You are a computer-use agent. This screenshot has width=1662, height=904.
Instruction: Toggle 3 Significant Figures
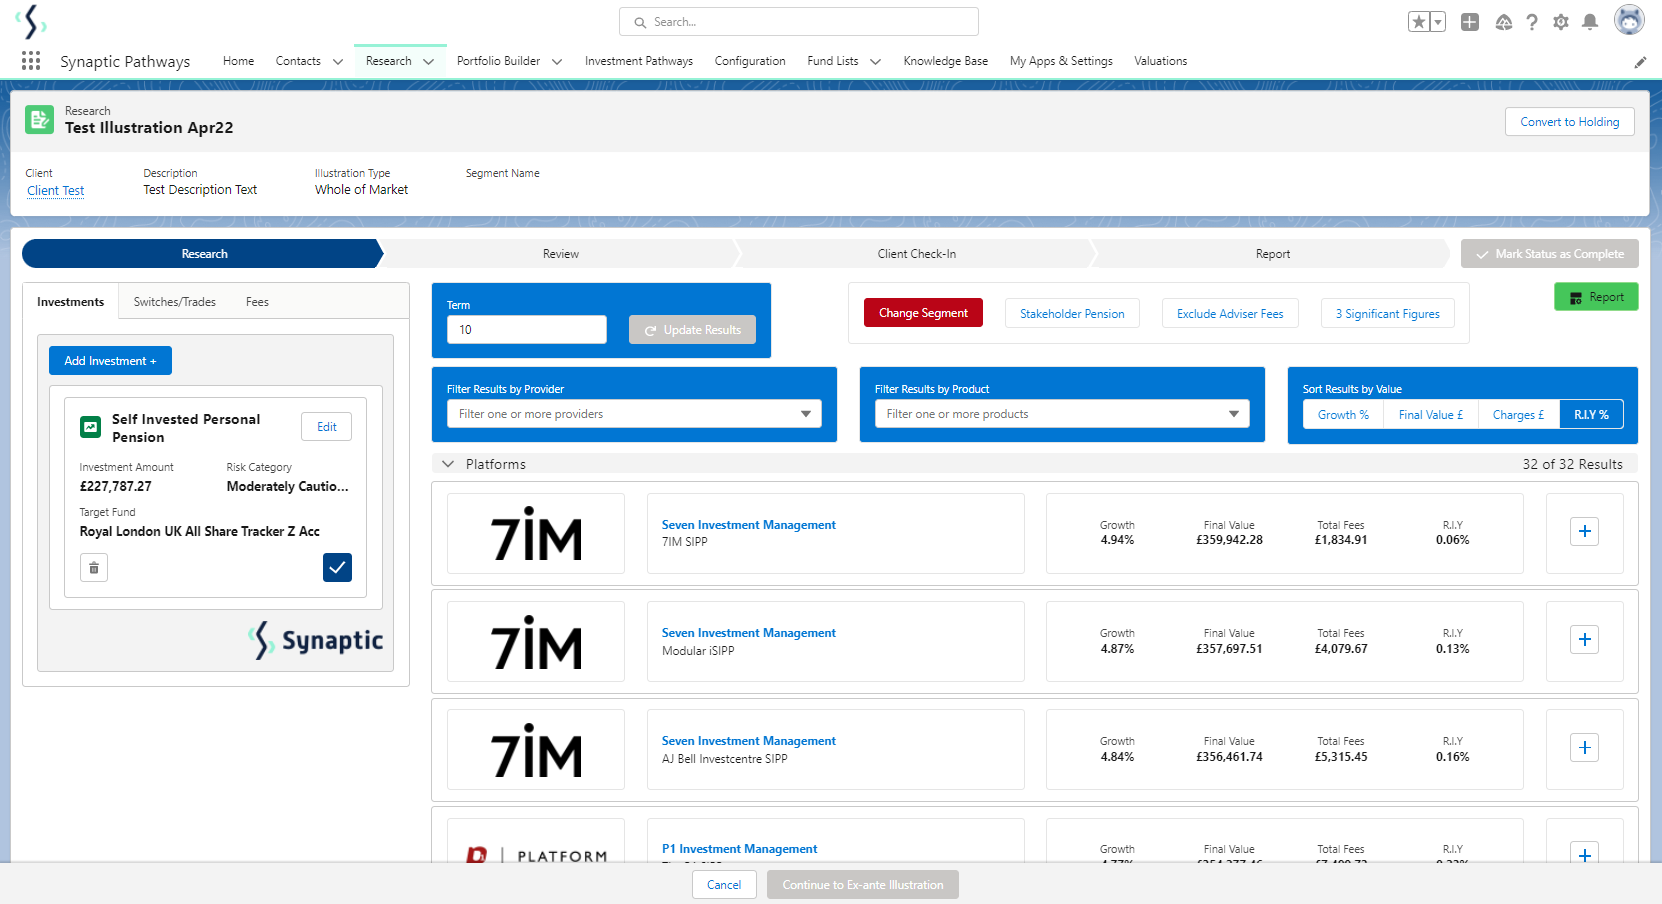pyautogui.click(x=1388, y=314)
